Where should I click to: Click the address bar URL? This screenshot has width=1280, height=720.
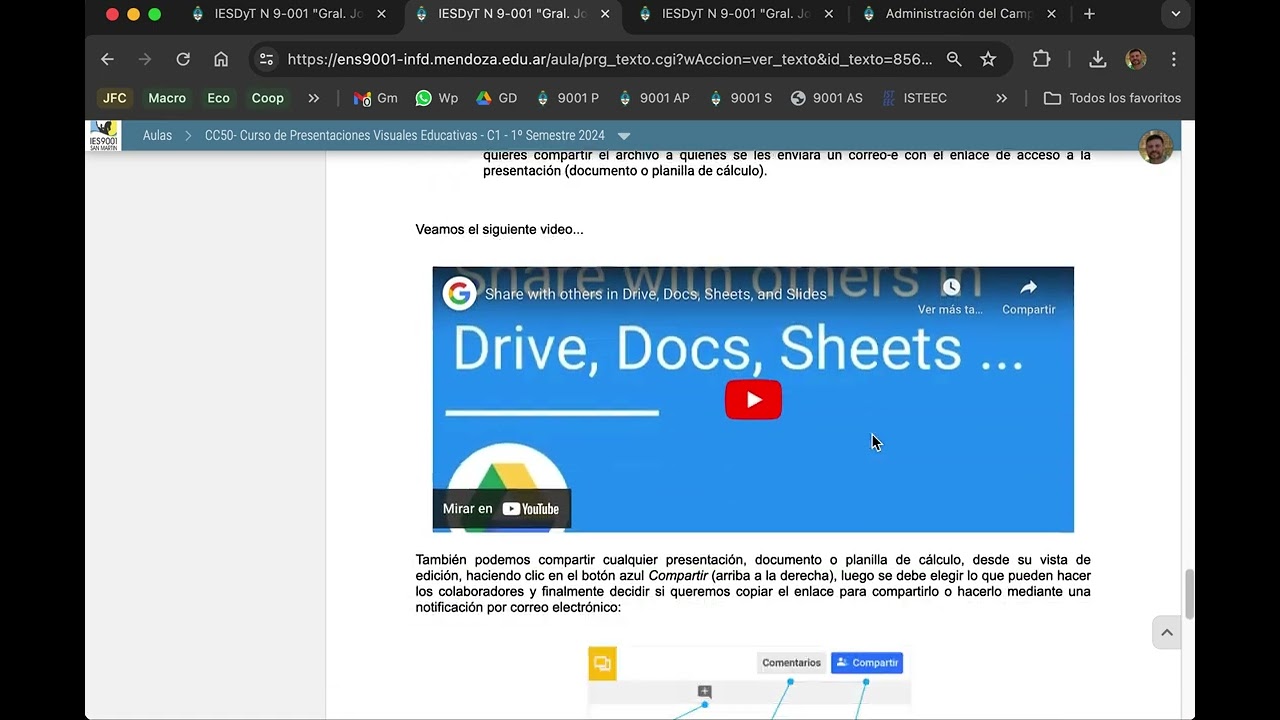(609, 59)
